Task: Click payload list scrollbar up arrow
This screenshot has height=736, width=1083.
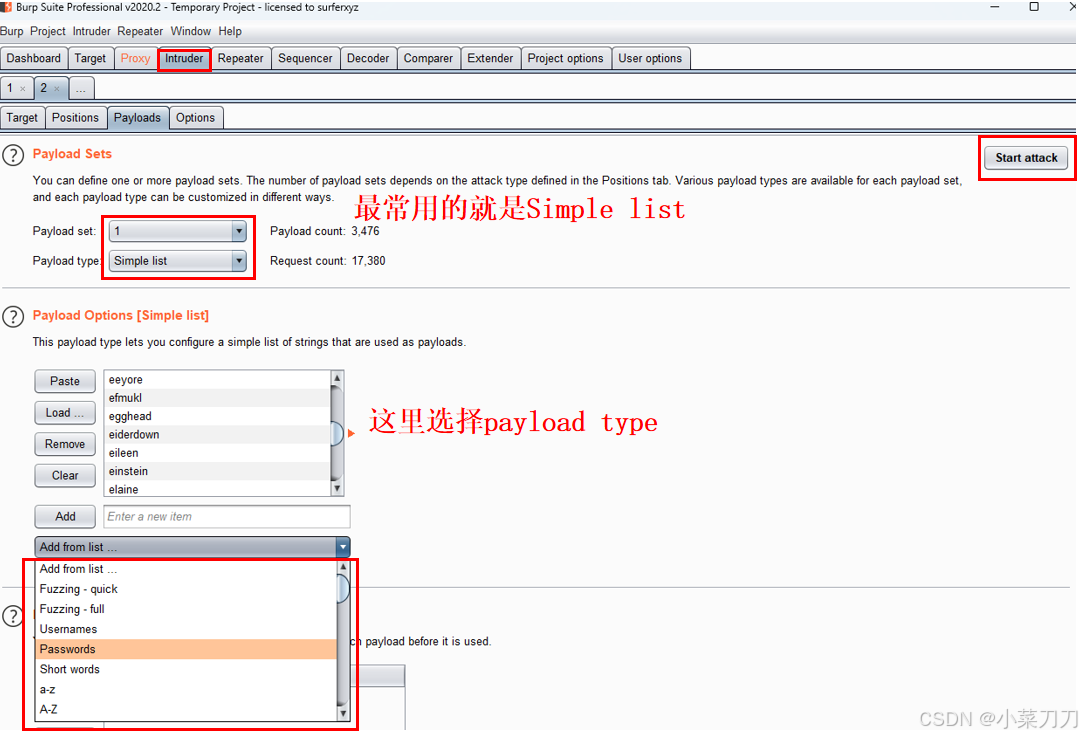Action: point(337,378)
